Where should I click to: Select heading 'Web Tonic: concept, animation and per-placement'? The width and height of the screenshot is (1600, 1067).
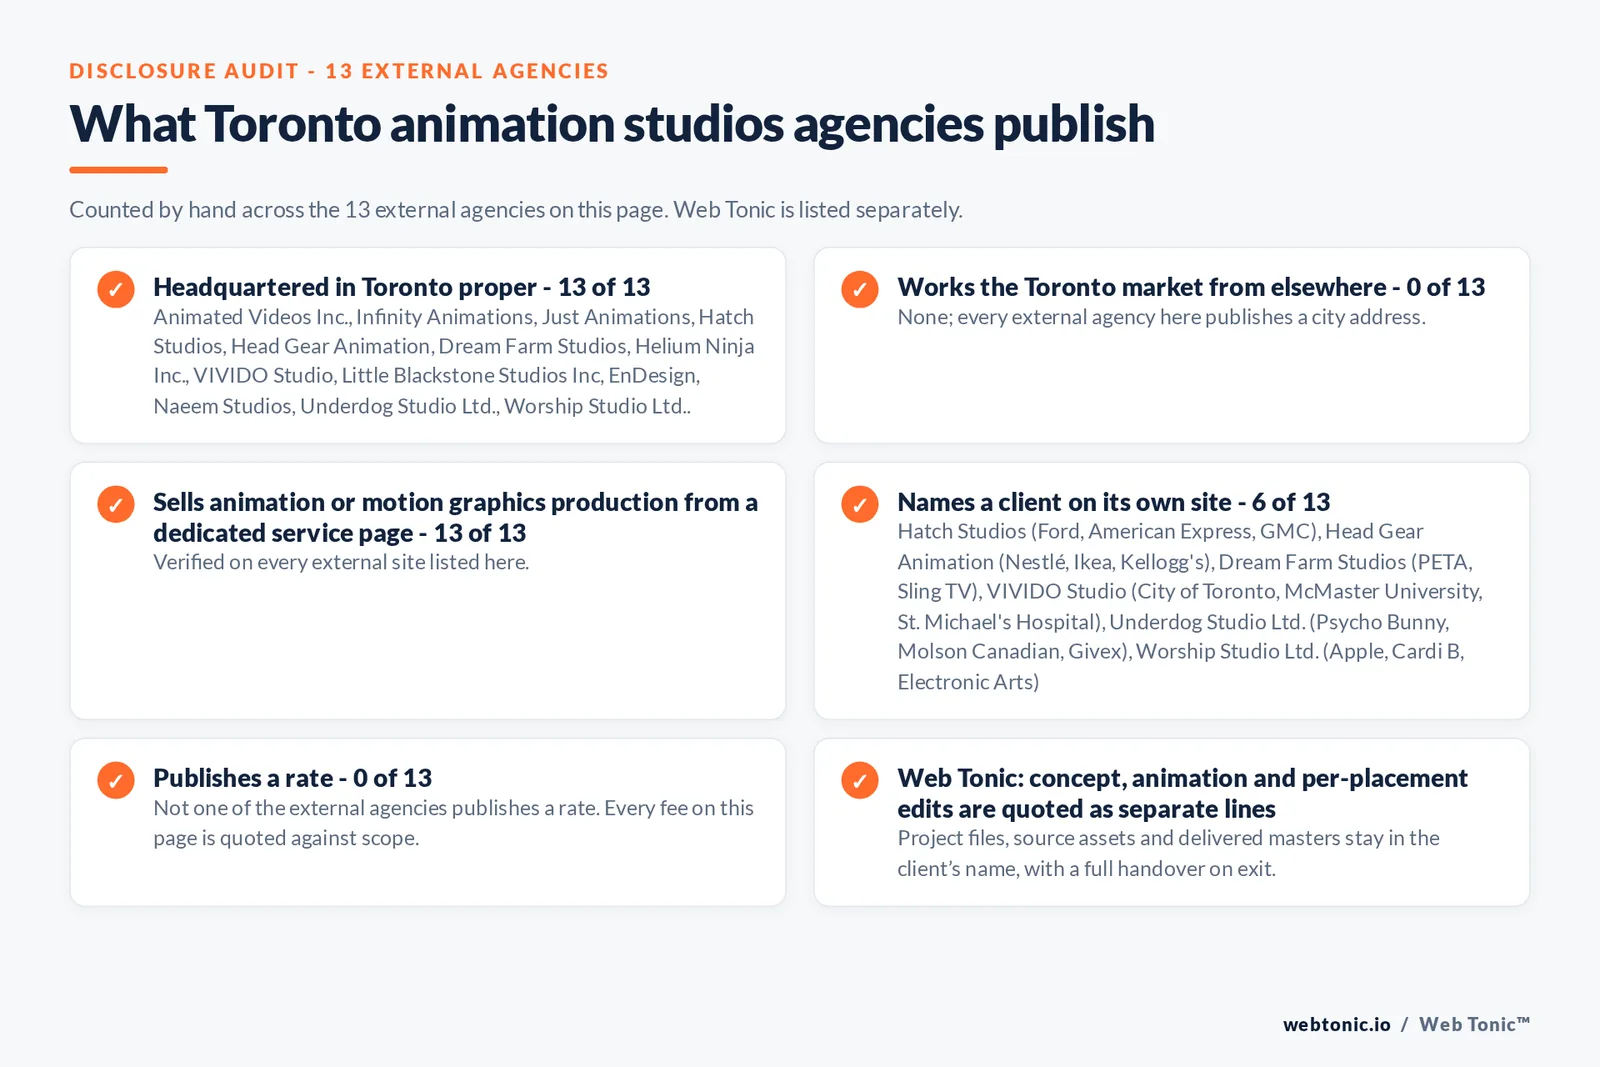click(1183, 793)
